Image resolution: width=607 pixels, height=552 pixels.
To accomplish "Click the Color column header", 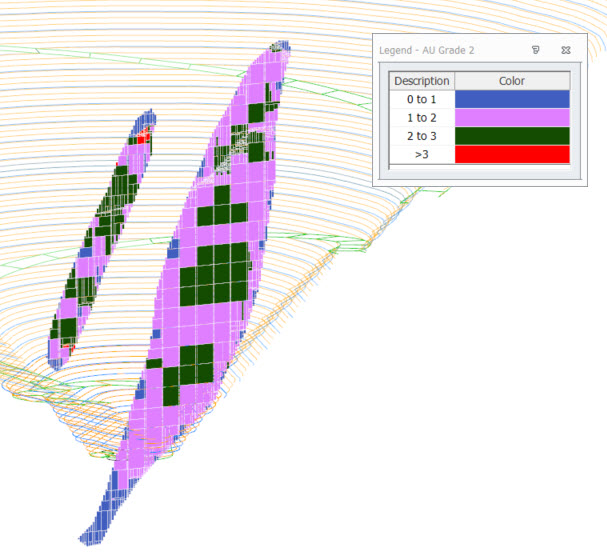I will [512, 81].
